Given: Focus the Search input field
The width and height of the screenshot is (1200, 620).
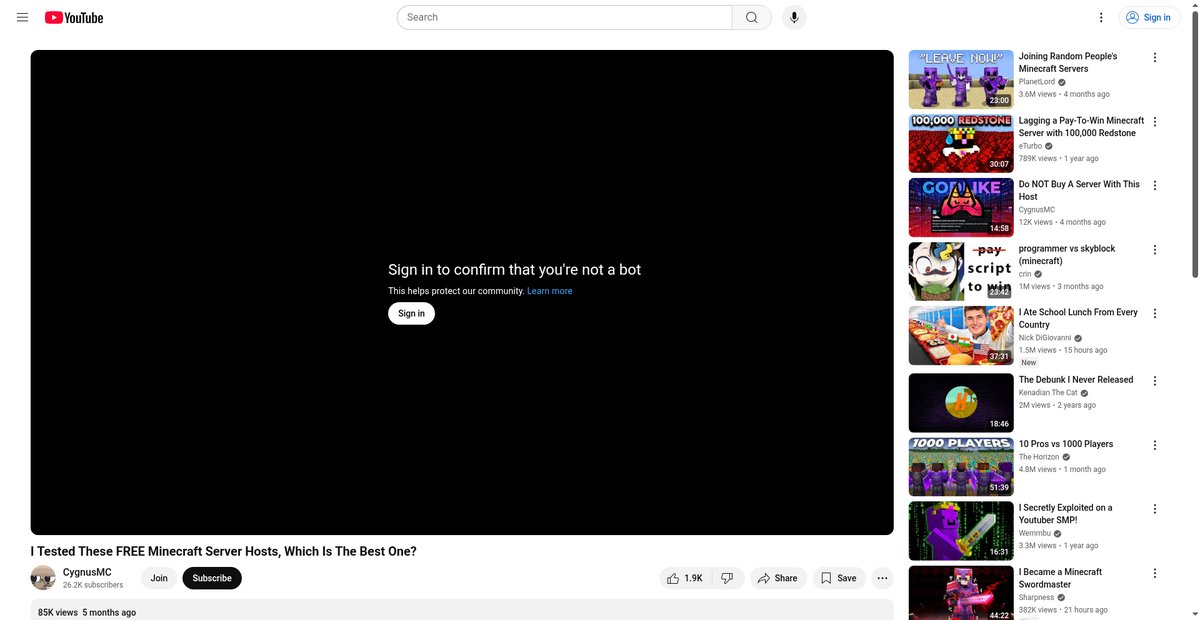Looking at the screenshot, I should 565,17.
